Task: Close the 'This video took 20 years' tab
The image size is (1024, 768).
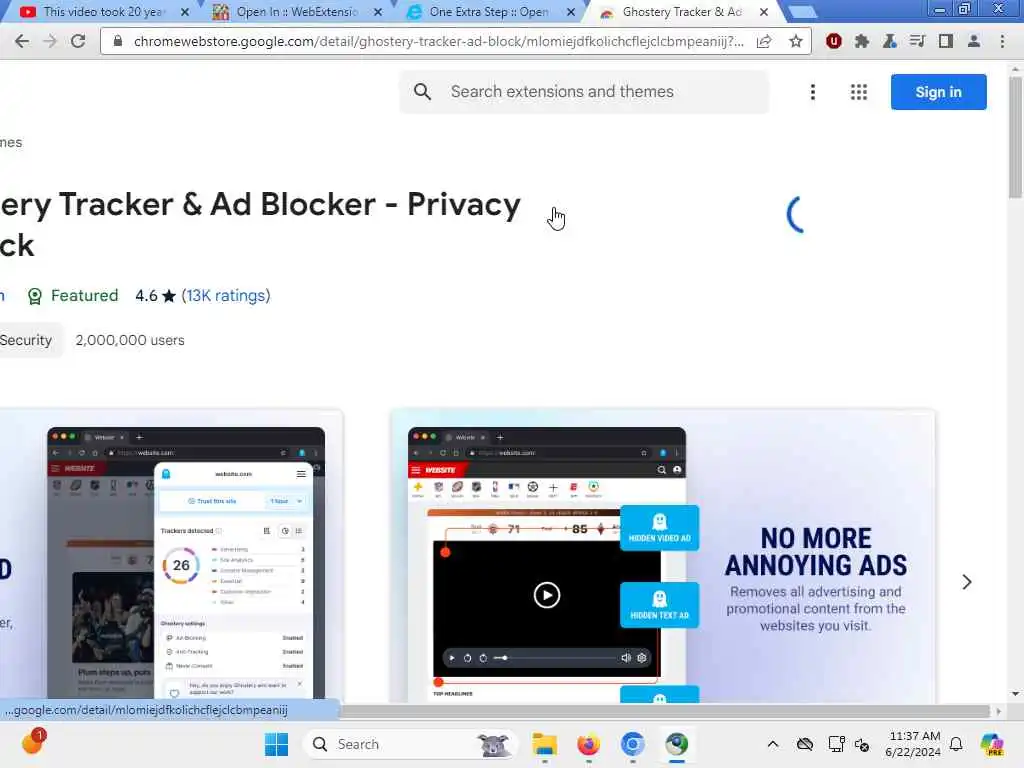Action: (185, 12)
